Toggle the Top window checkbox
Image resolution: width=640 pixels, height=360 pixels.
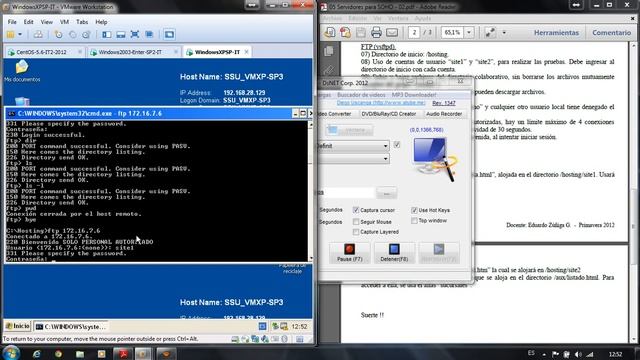(x=414, y=221)
